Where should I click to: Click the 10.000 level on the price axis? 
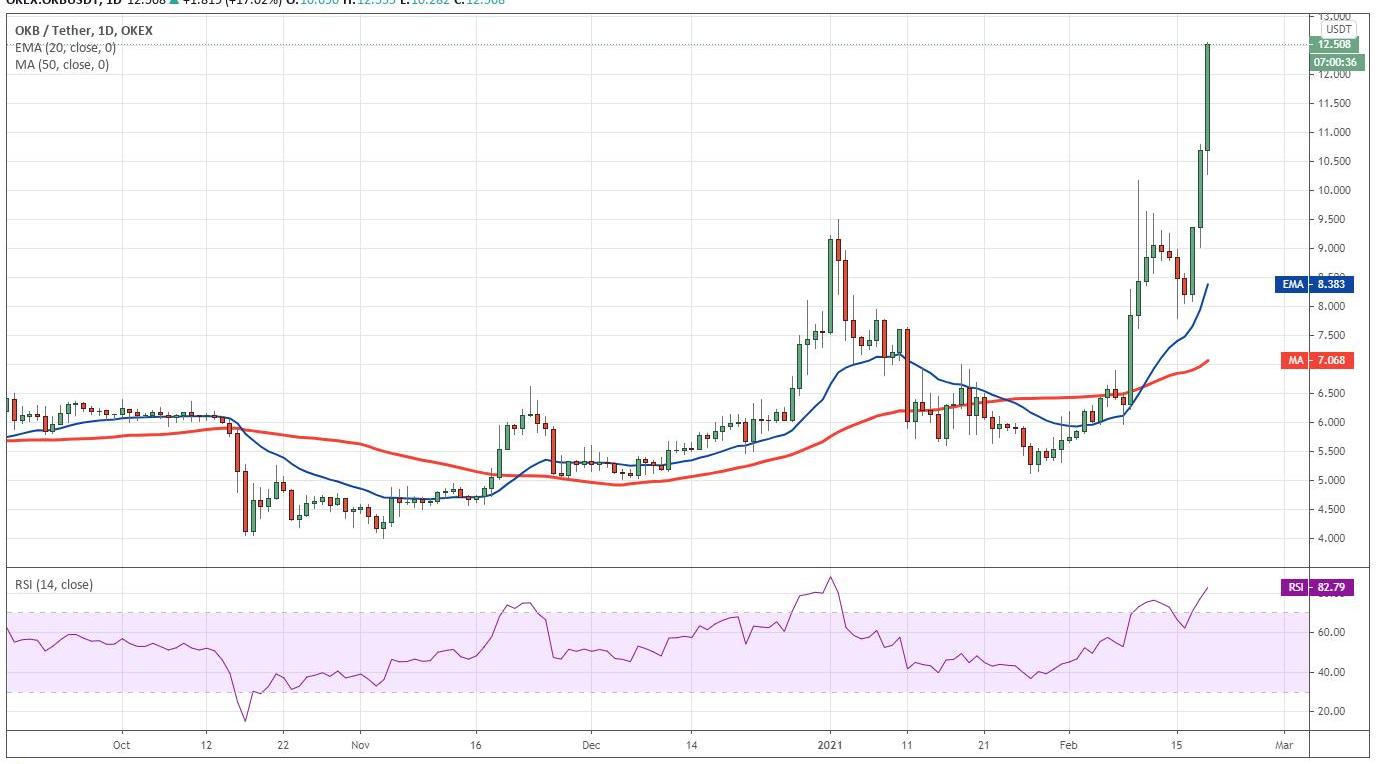[x=1334, y=190]
